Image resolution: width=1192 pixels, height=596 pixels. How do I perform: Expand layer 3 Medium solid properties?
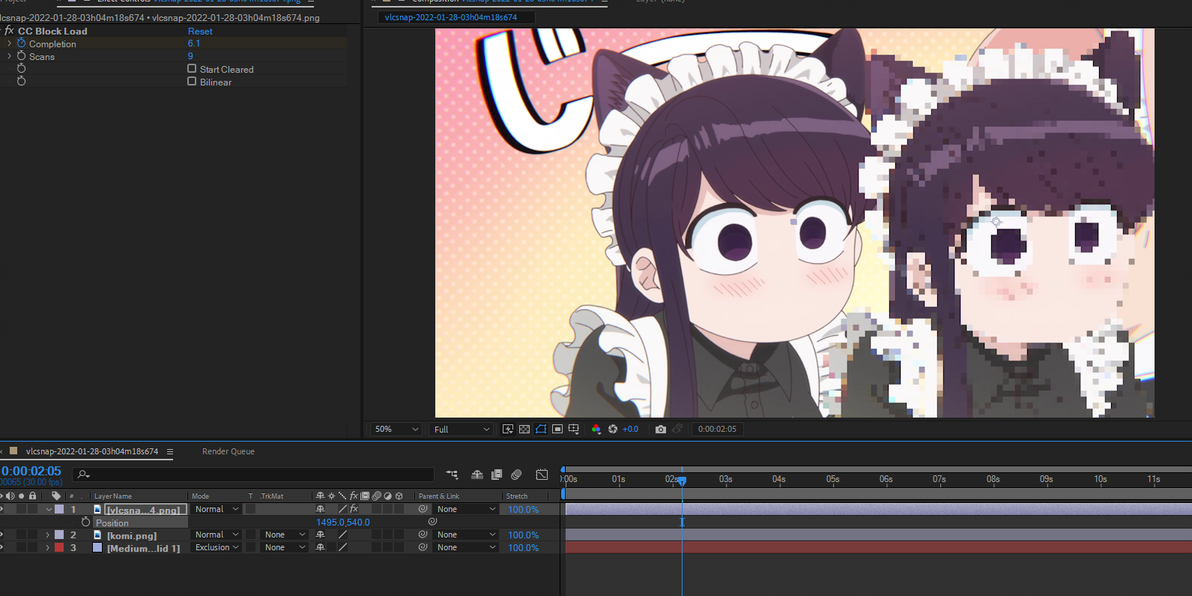[47, 547]
